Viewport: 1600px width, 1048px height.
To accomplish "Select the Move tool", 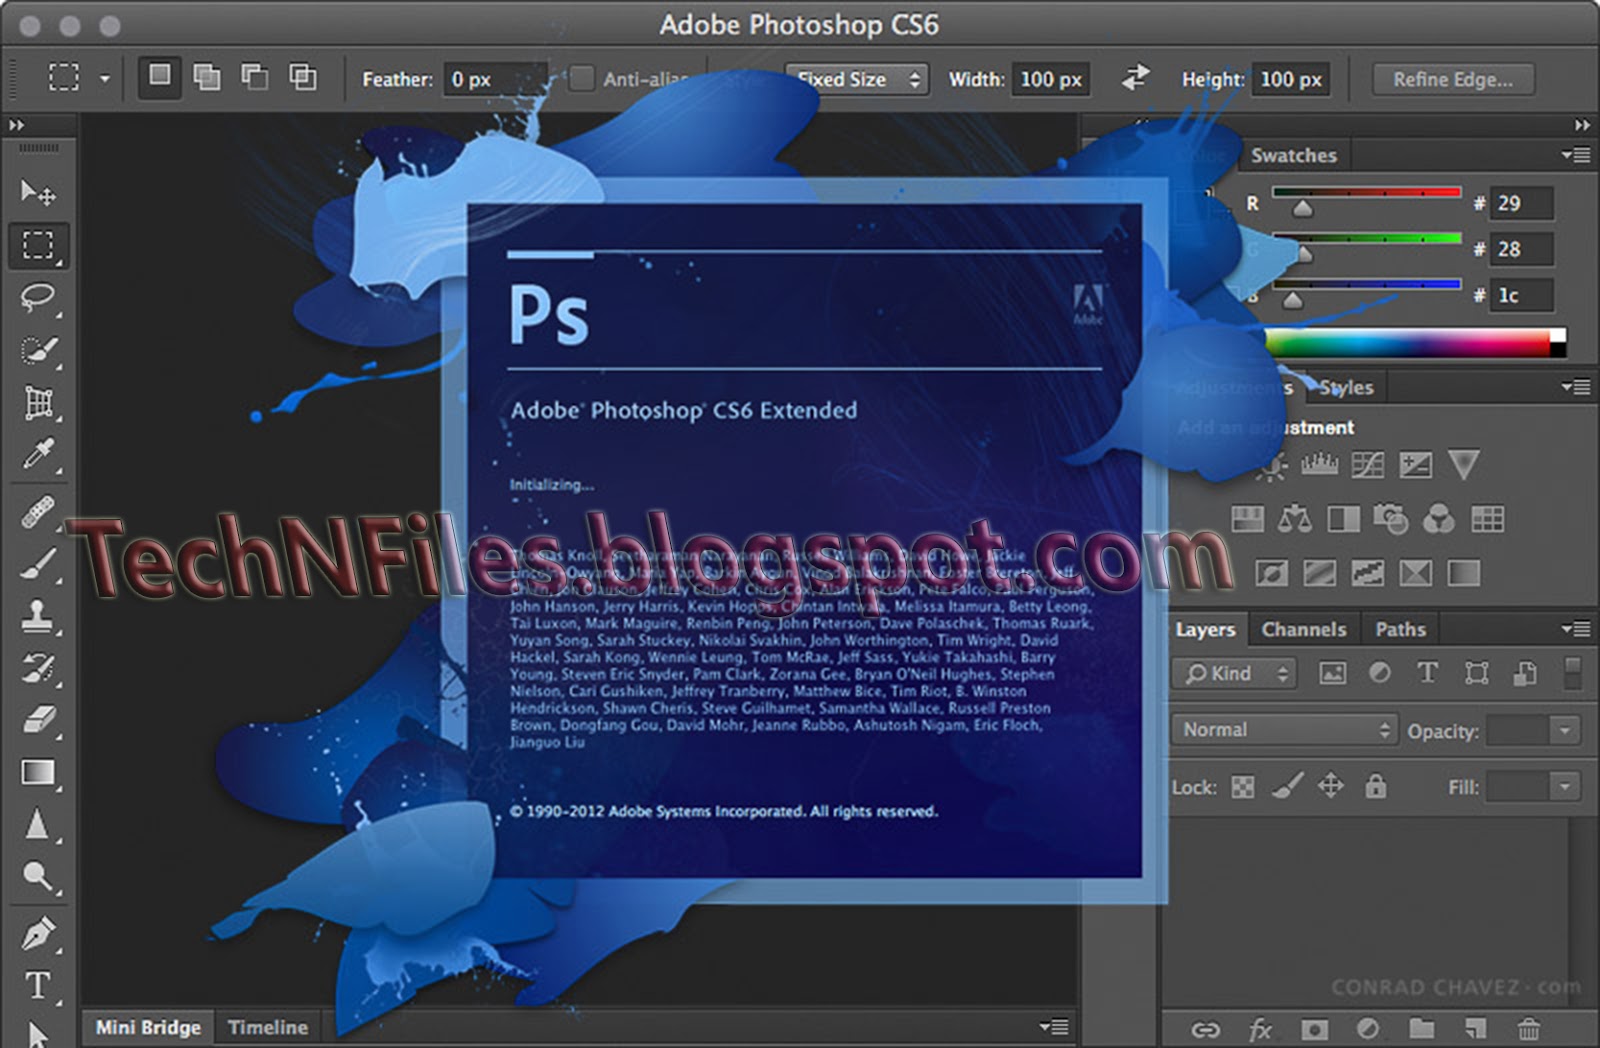I will 38,191.
